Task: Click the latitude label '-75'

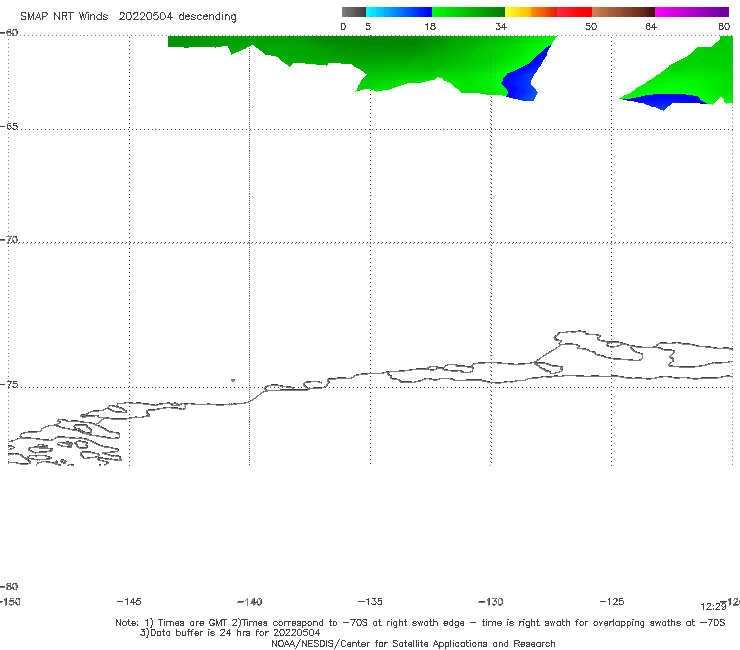Action: 9,385
